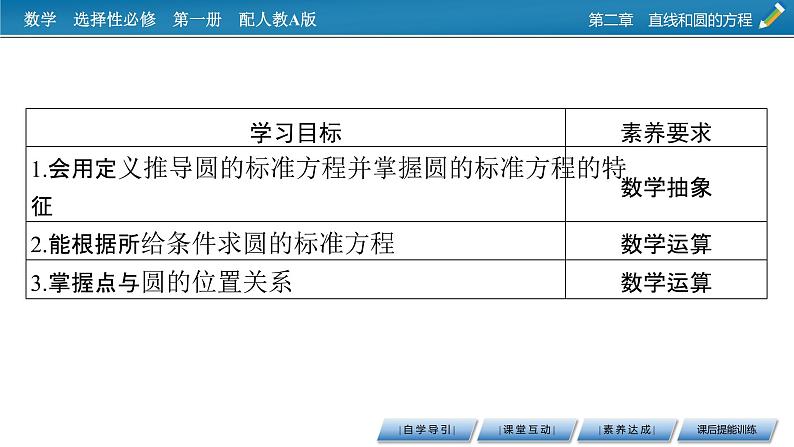This screenshot has width=794, height=447.
Task: Click the 学习目标 table header cell
Action: 295,132
